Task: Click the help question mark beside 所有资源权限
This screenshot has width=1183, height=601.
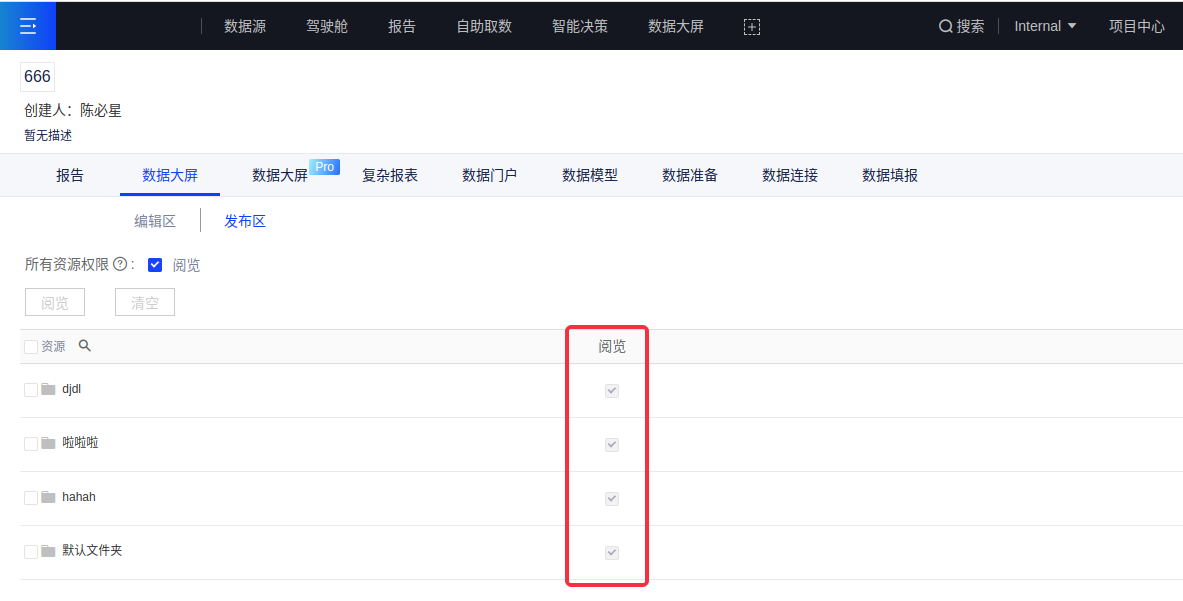Action: 120,265
